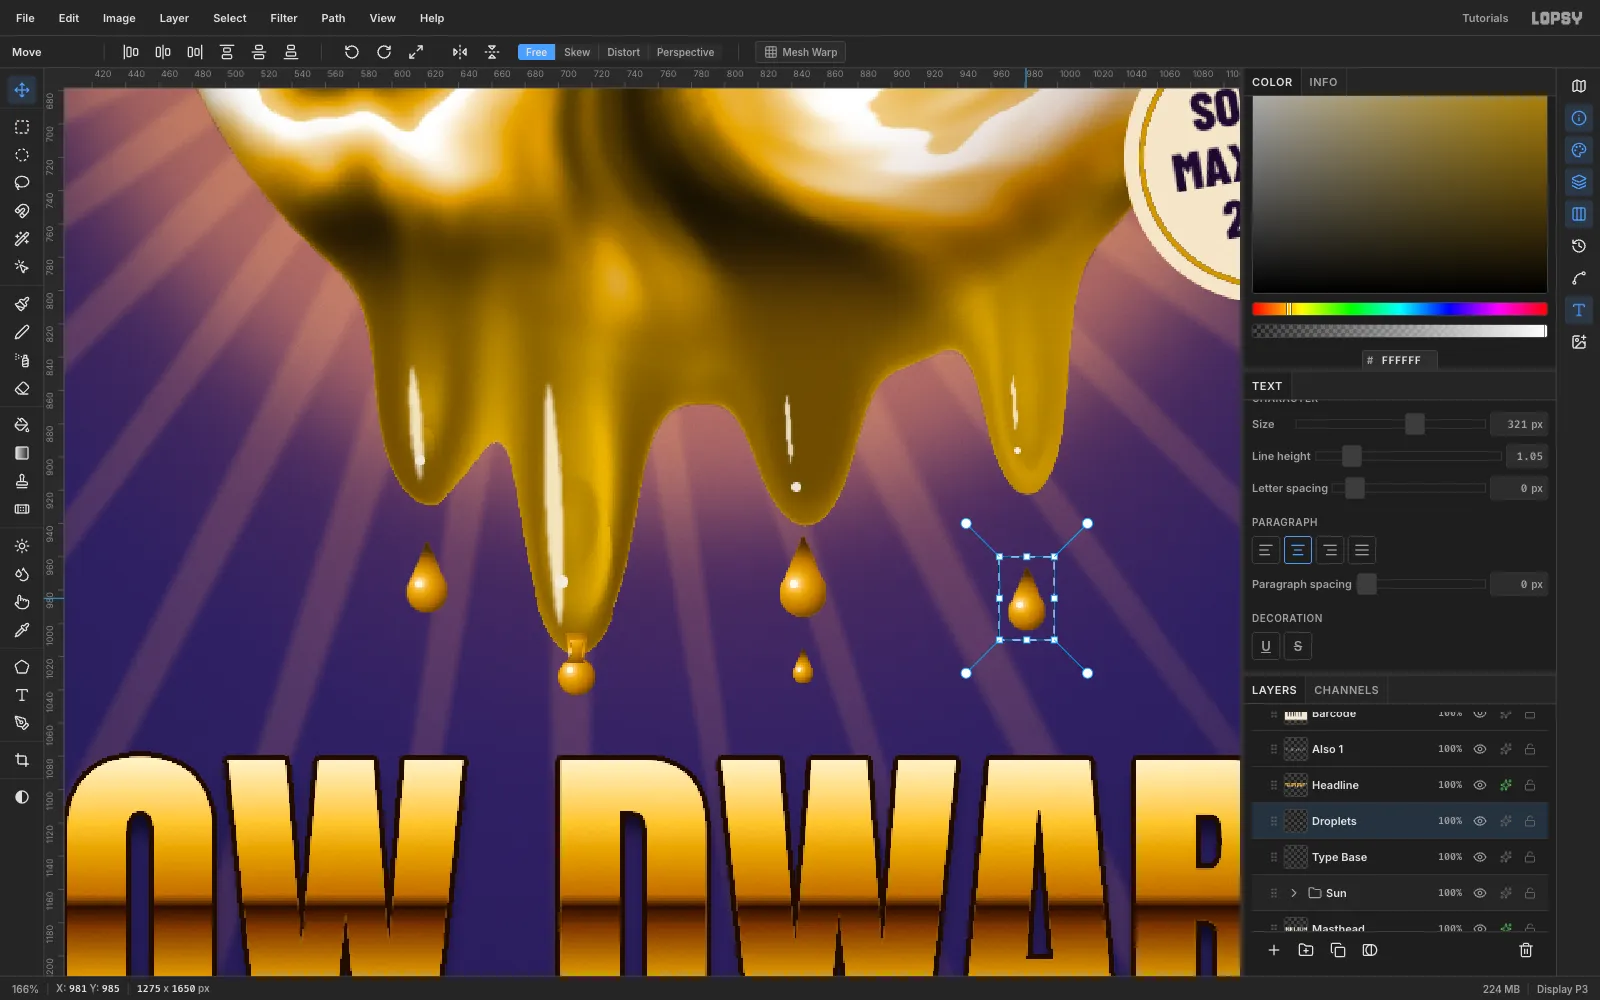Image resolution: width=1600 pixels, height=1000 pixels.
Task: Add a new layer with the plus icon
Action: tap(1274, 950)
